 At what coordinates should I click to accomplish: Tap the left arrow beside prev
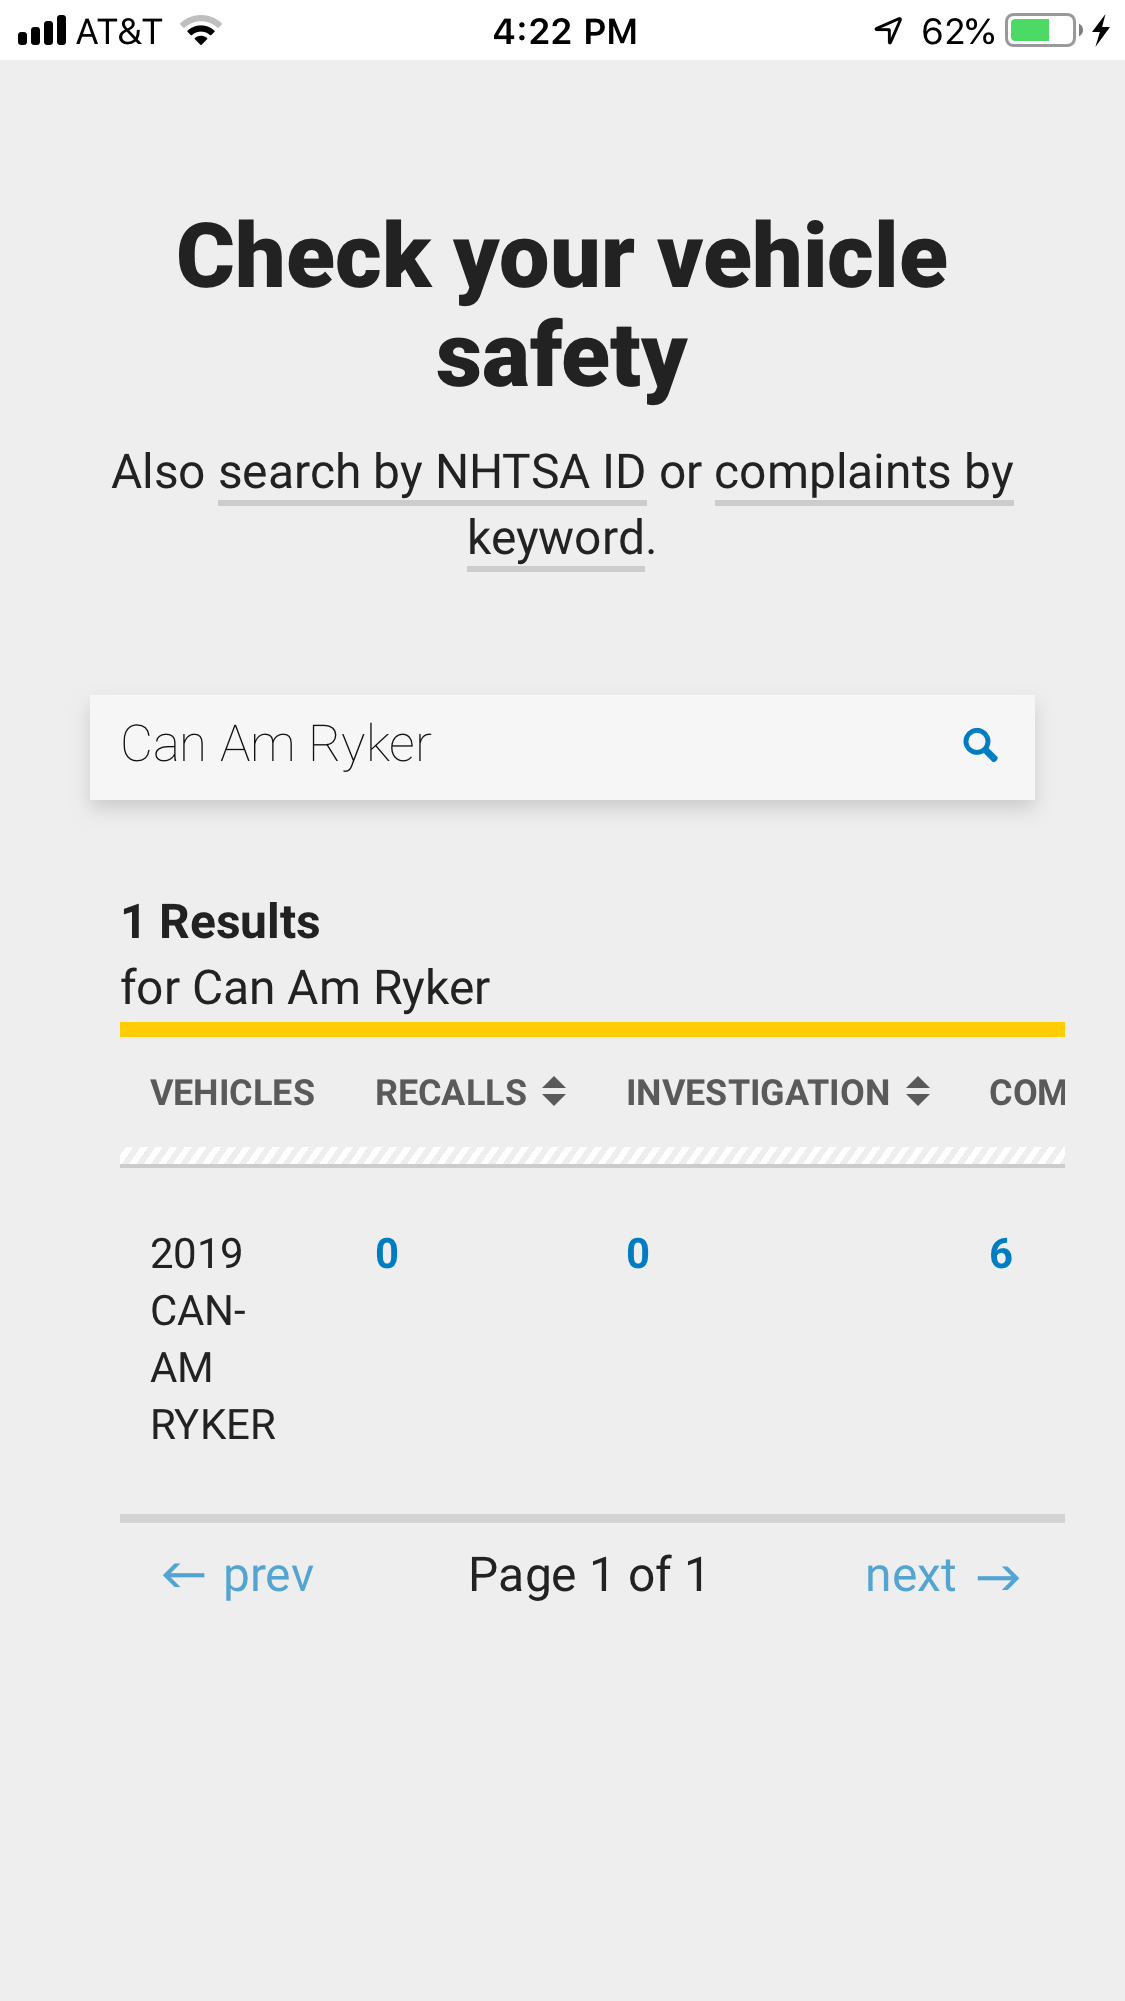pos(183,1577)
